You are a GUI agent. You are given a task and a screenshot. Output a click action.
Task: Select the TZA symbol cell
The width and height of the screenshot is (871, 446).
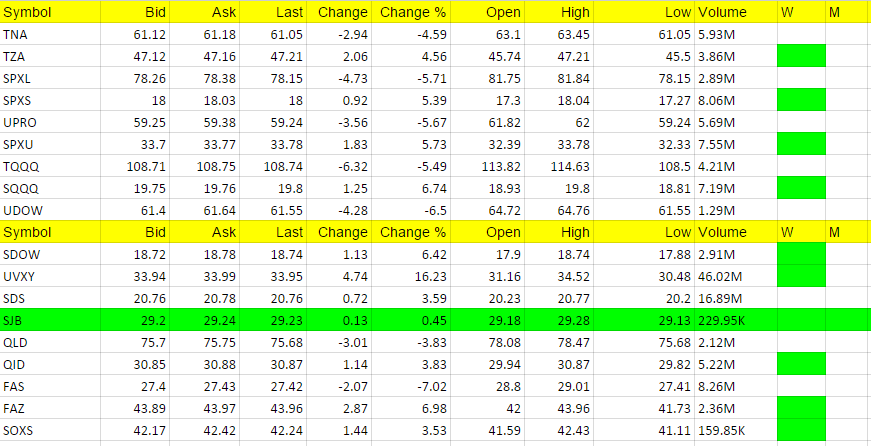pyautogui.click(x=50, y=56)
